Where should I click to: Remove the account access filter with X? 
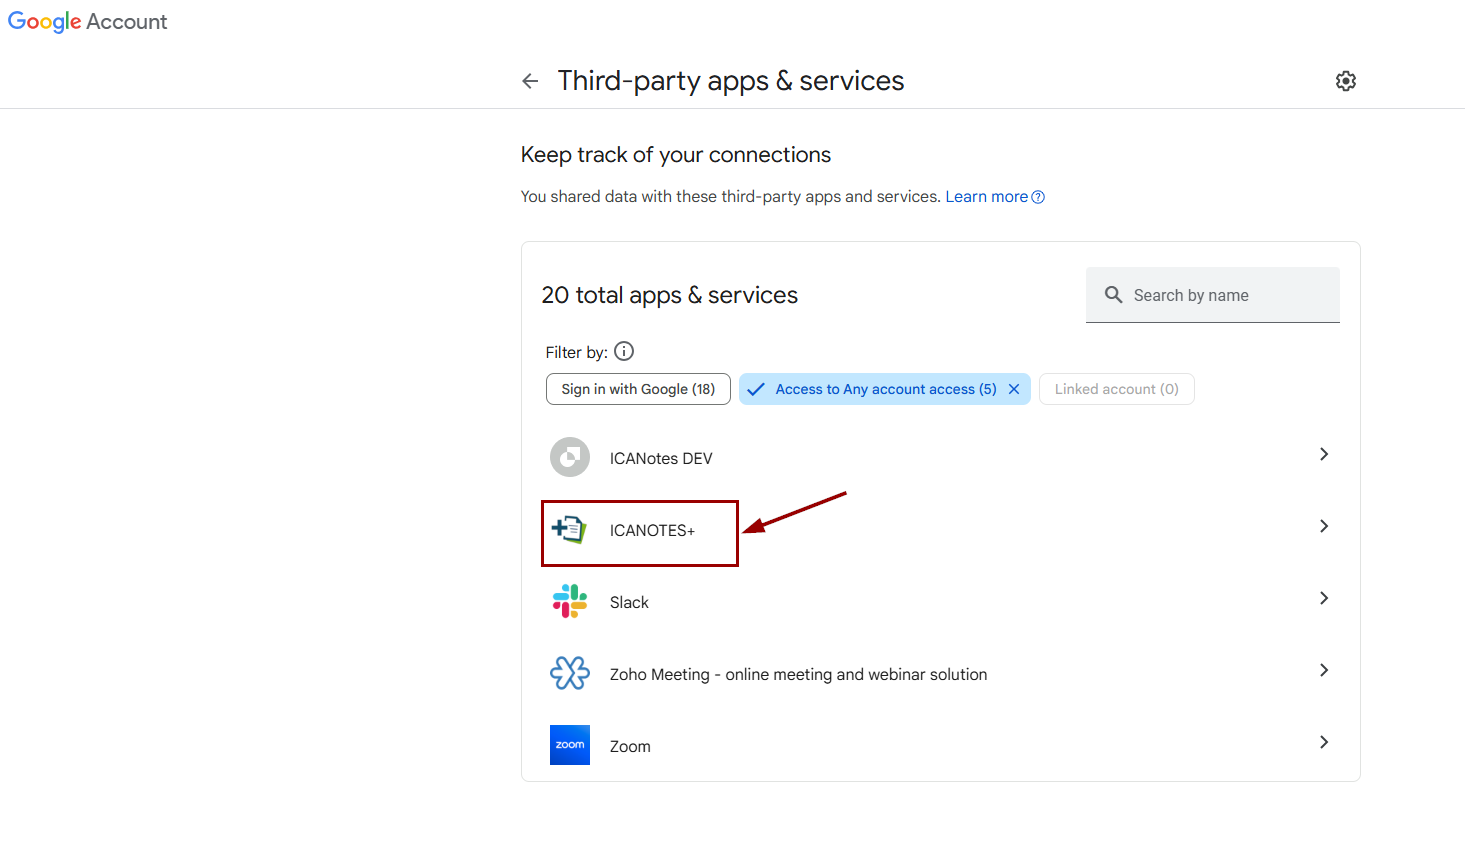pos(1014,389)
